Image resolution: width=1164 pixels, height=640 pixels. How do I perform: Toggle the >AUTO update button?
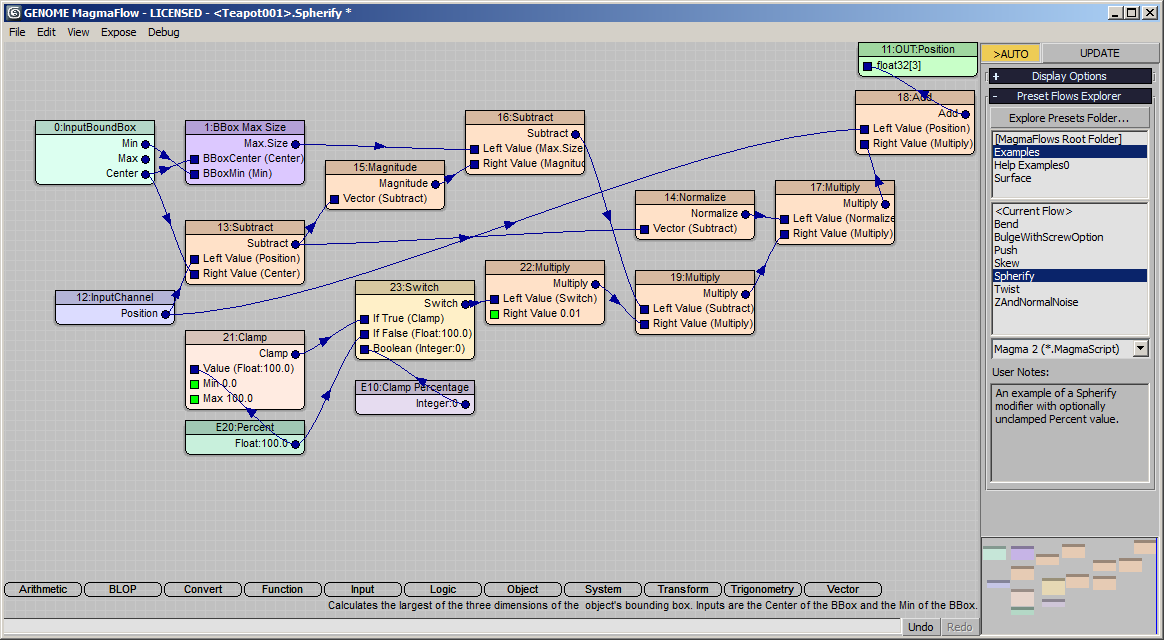tap(1011, 53)
